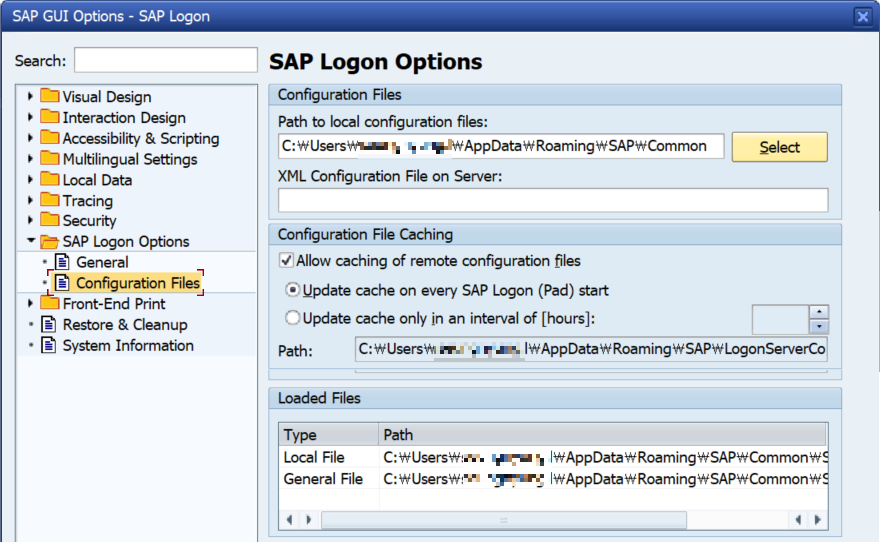Select the Tracing tree label
This screenshot has width=882, height=546.
click(88, 201)
